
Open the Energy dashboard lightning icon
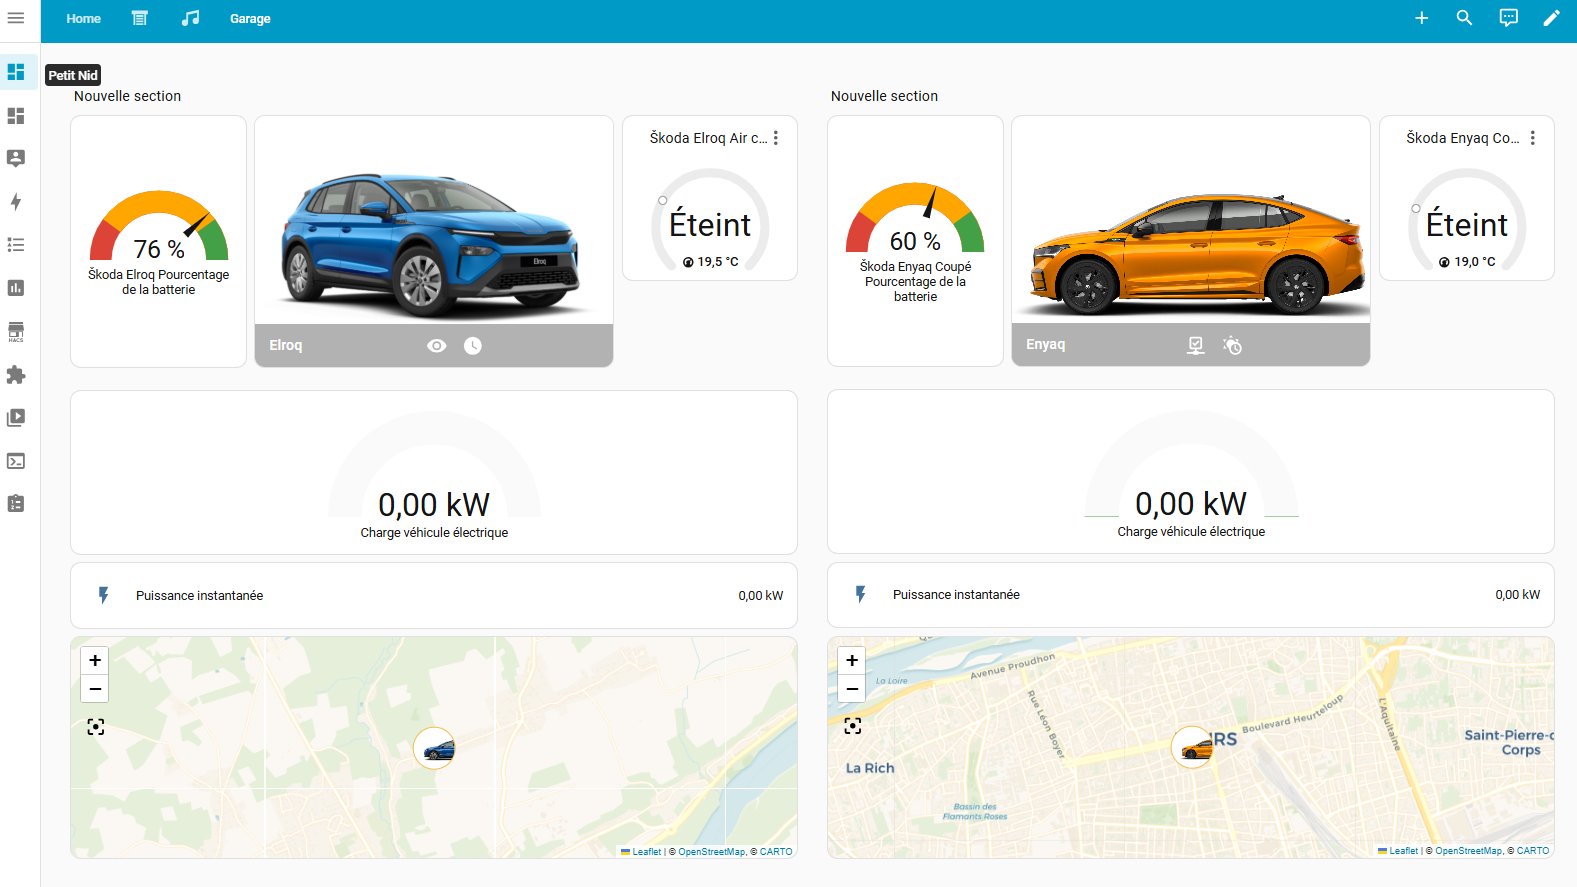click(16, 202)
